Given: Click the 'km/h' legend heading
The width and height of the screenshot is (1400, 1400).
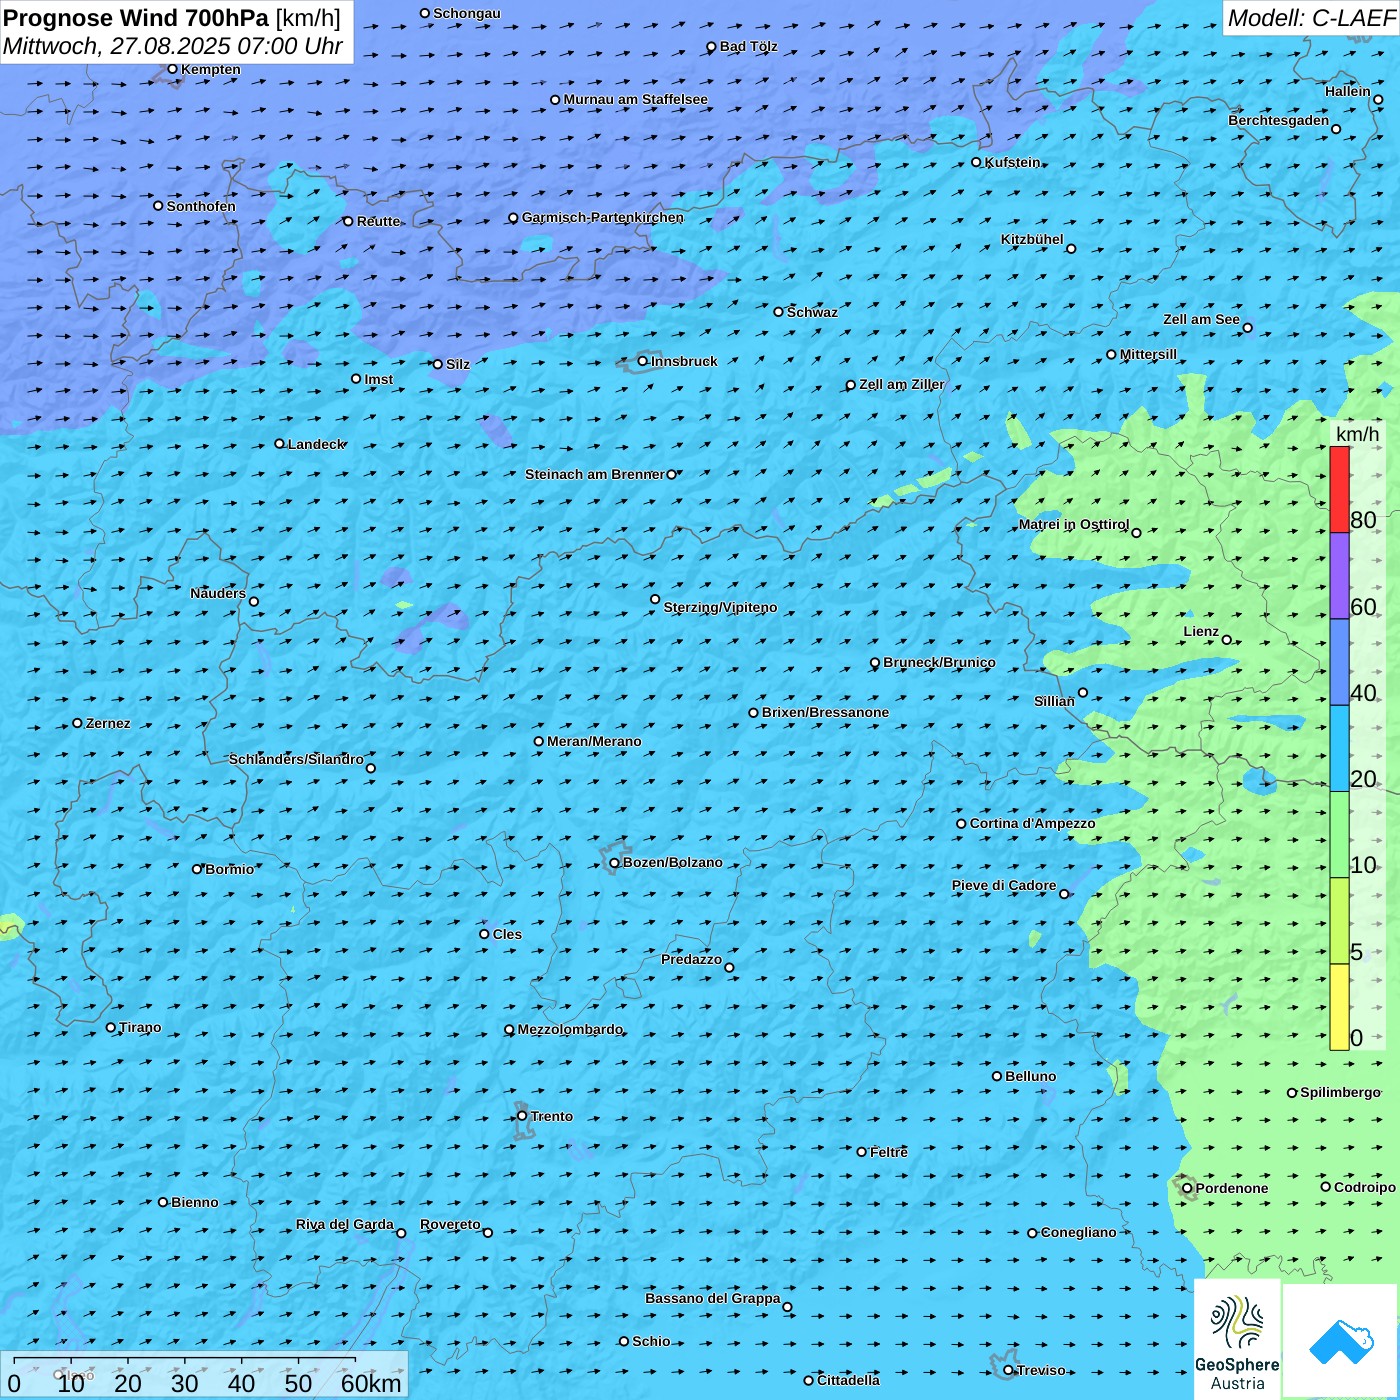Looking at the screenshot, I should 1357,434.
